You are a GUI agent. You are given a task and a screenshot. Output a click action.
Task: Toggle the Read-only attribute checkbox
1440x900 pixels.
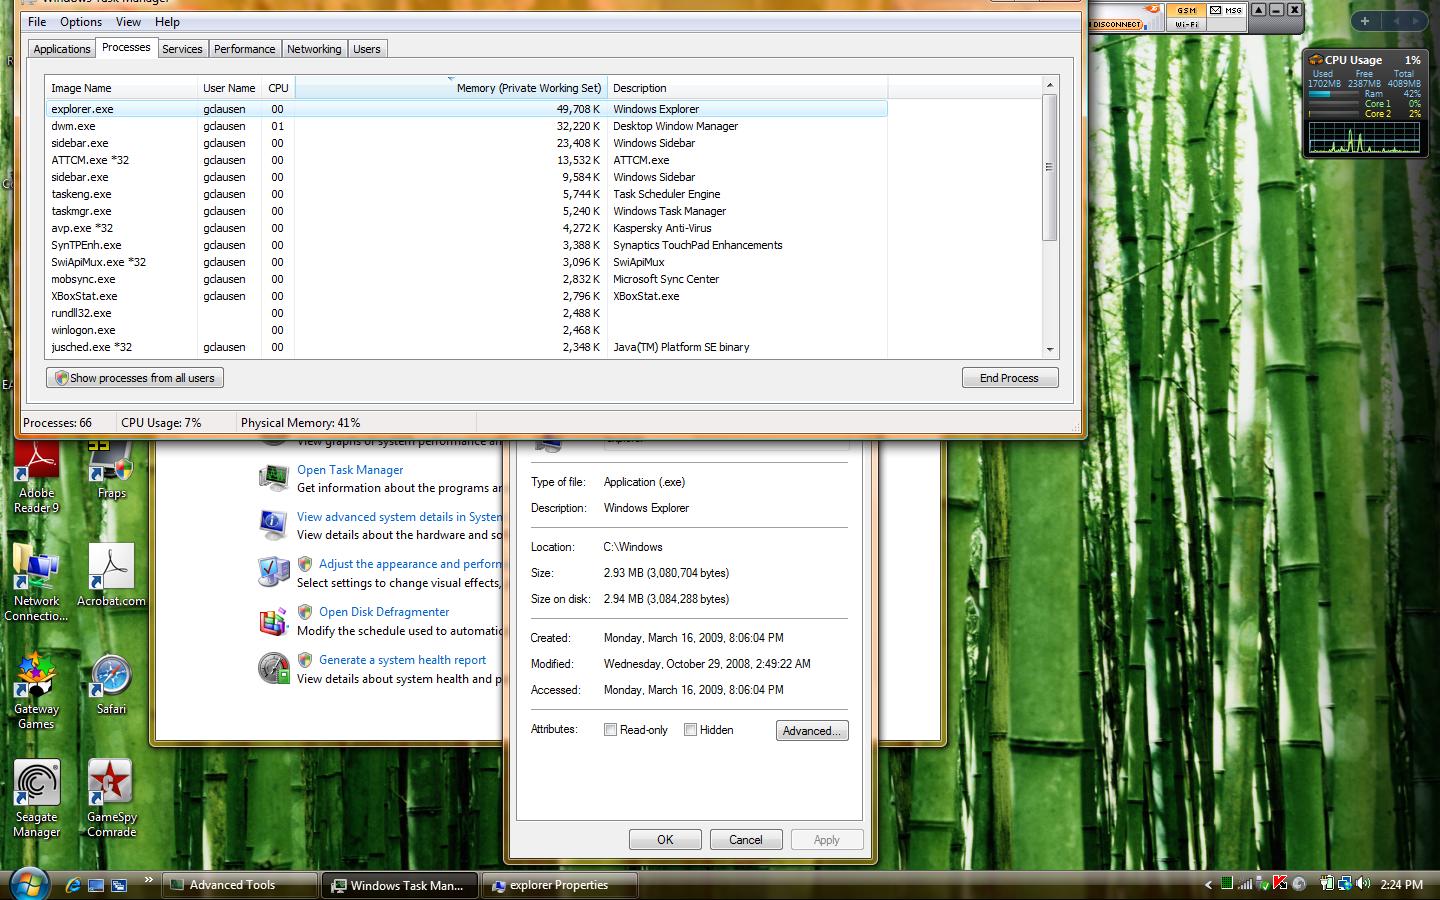[x=610, y=730]
